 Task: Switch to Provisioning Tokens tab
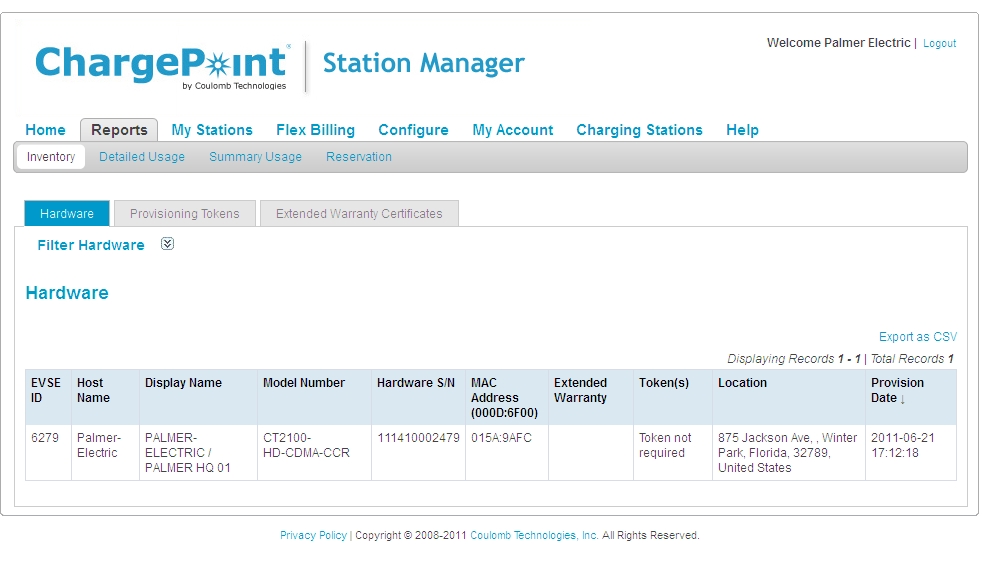tap(185, 213)
